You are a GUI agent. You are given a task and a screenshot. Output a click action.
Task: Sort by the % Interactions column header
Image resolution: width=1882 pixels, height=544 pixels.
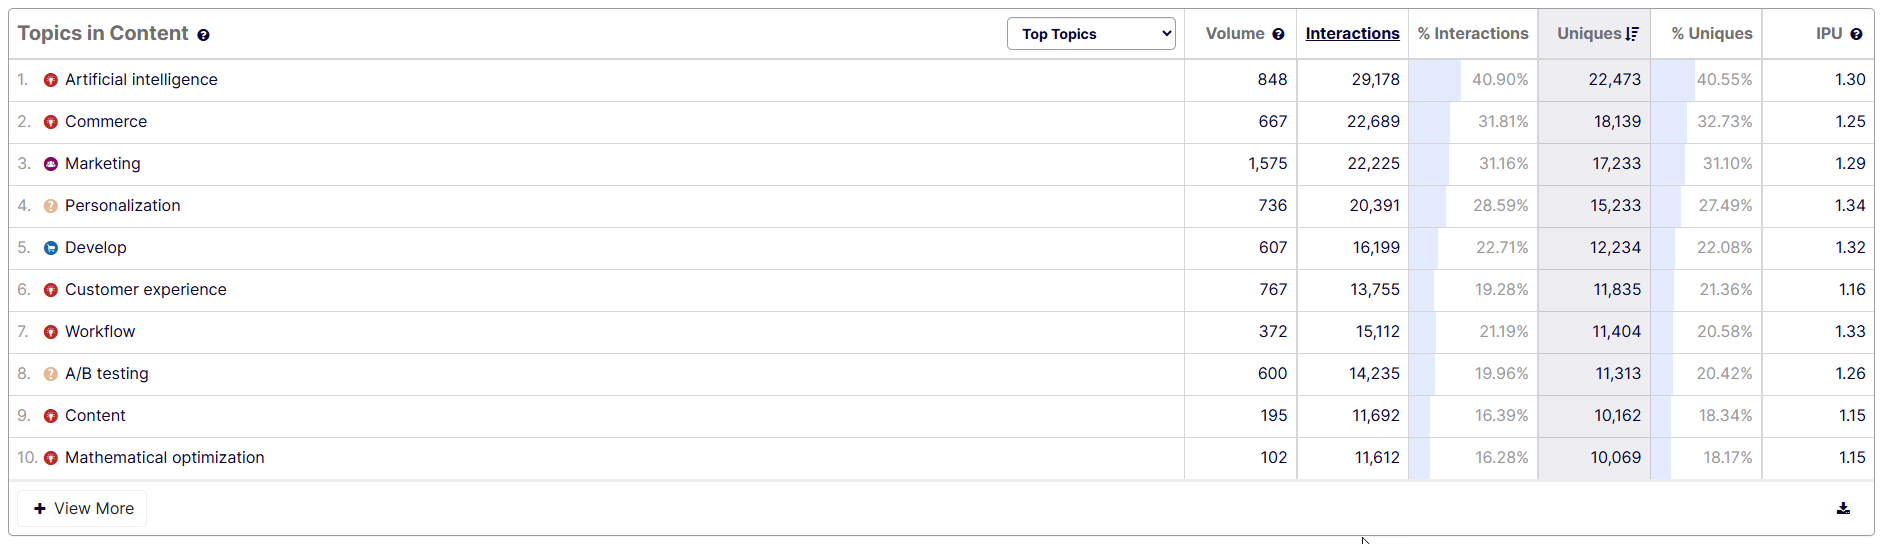pyautogui.click(x=1473, y=33)
